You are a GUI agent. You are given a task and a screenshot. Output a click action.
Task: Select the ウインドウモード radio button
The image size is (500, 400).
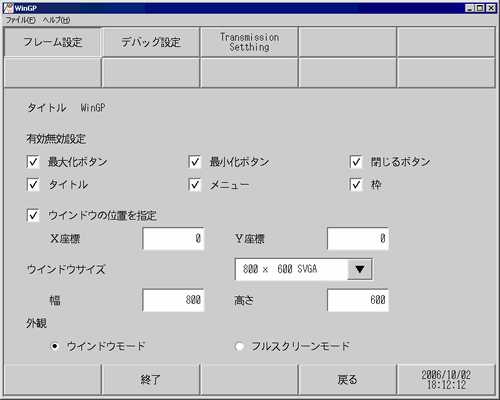click(55, 346)
